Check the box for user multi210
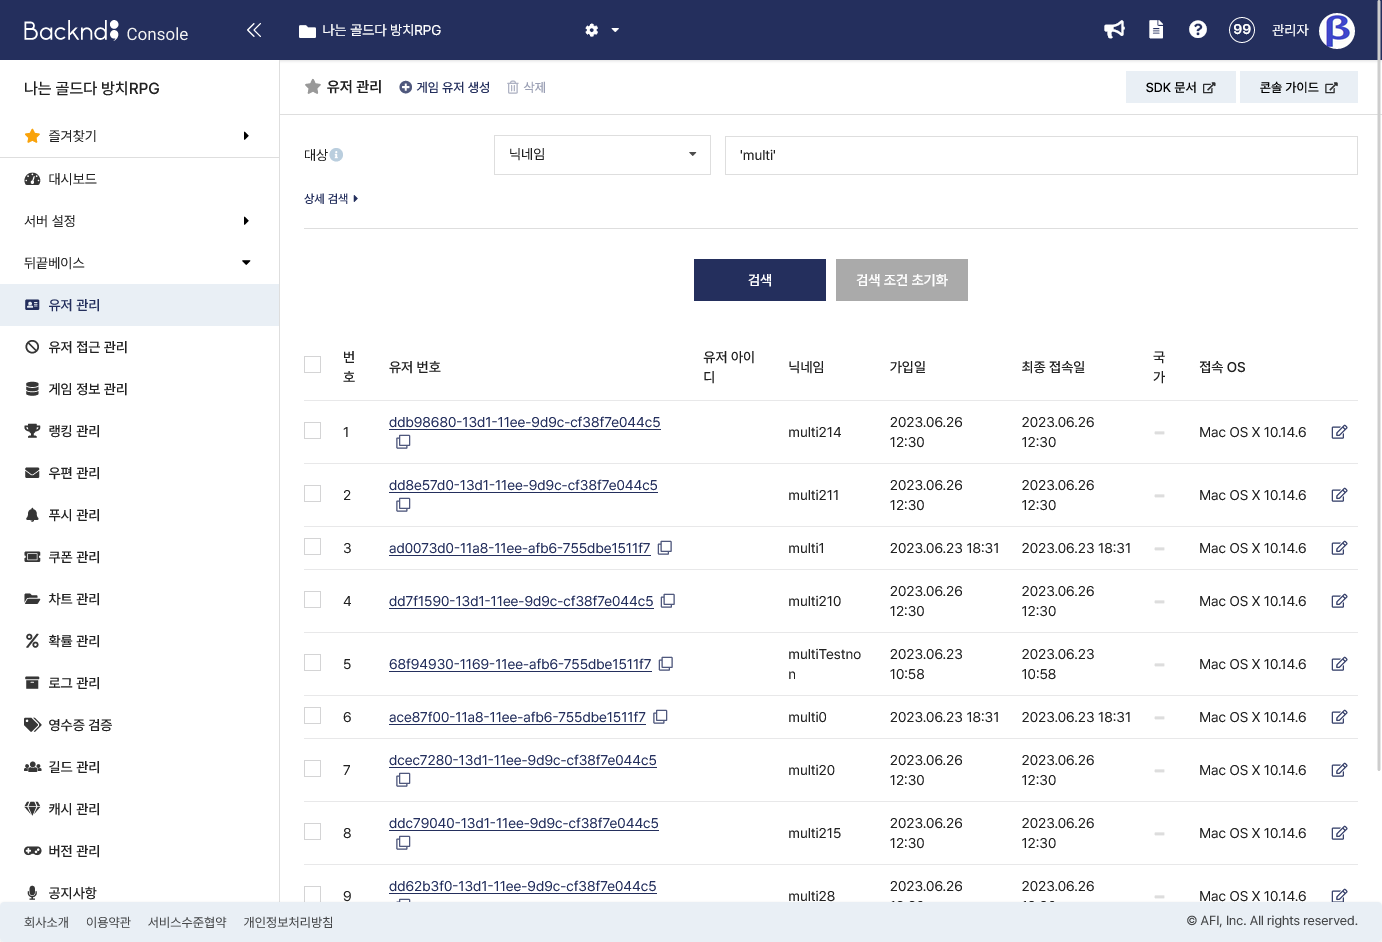 [x=313, y=600]
